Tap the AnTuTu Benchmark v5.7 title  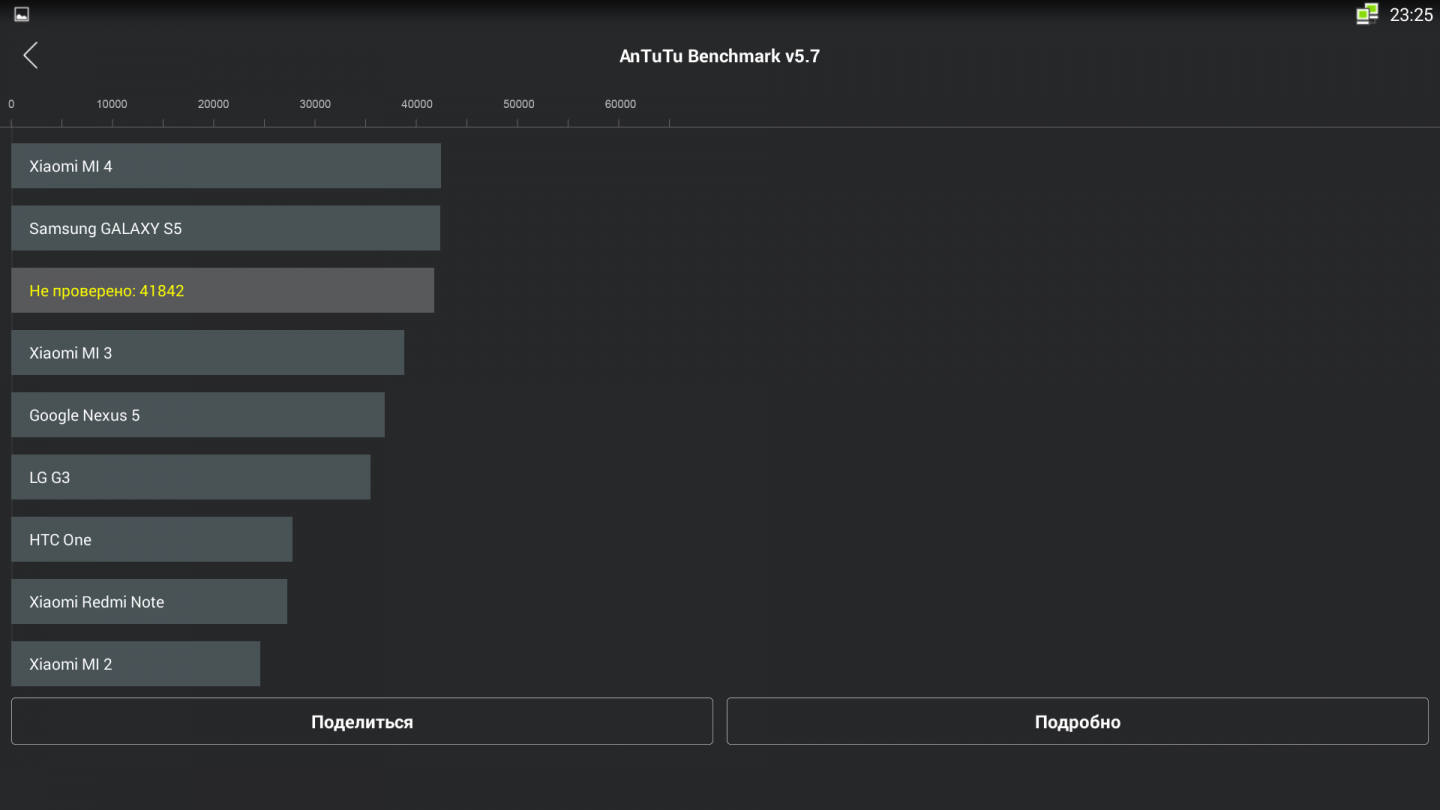(x=719, y=56)
